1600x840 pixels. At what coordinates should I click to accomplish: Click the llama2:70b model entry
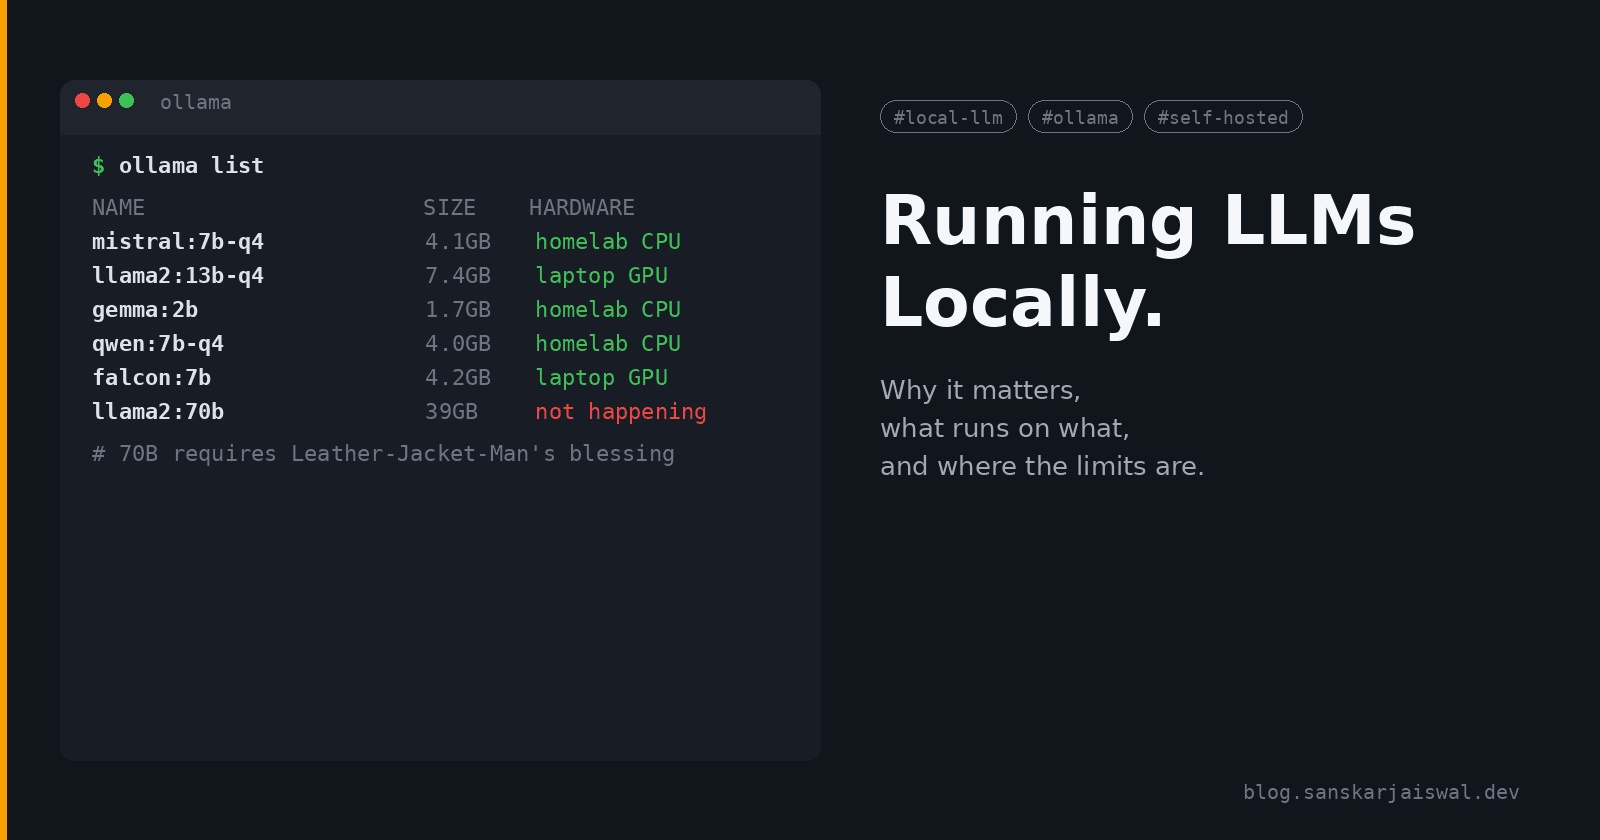pyautogui.click(x=158, y=412)
